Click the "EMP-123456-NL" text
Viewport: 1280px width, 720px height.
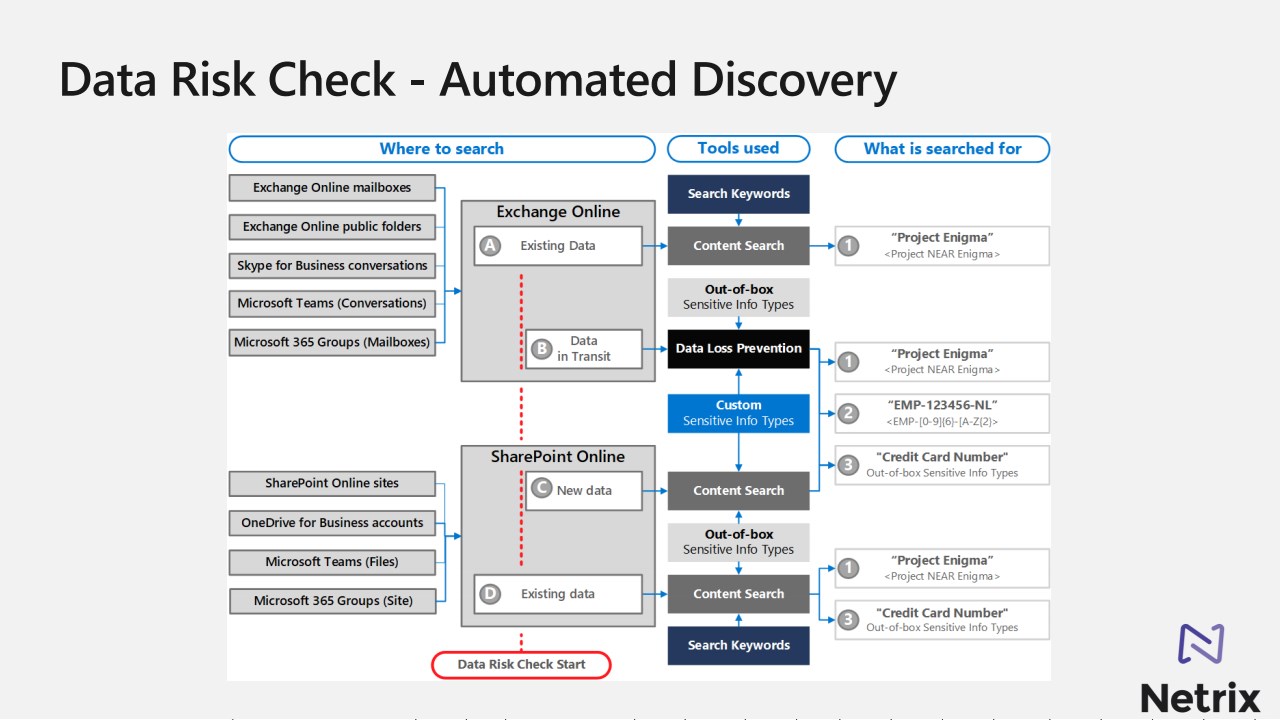943,405
